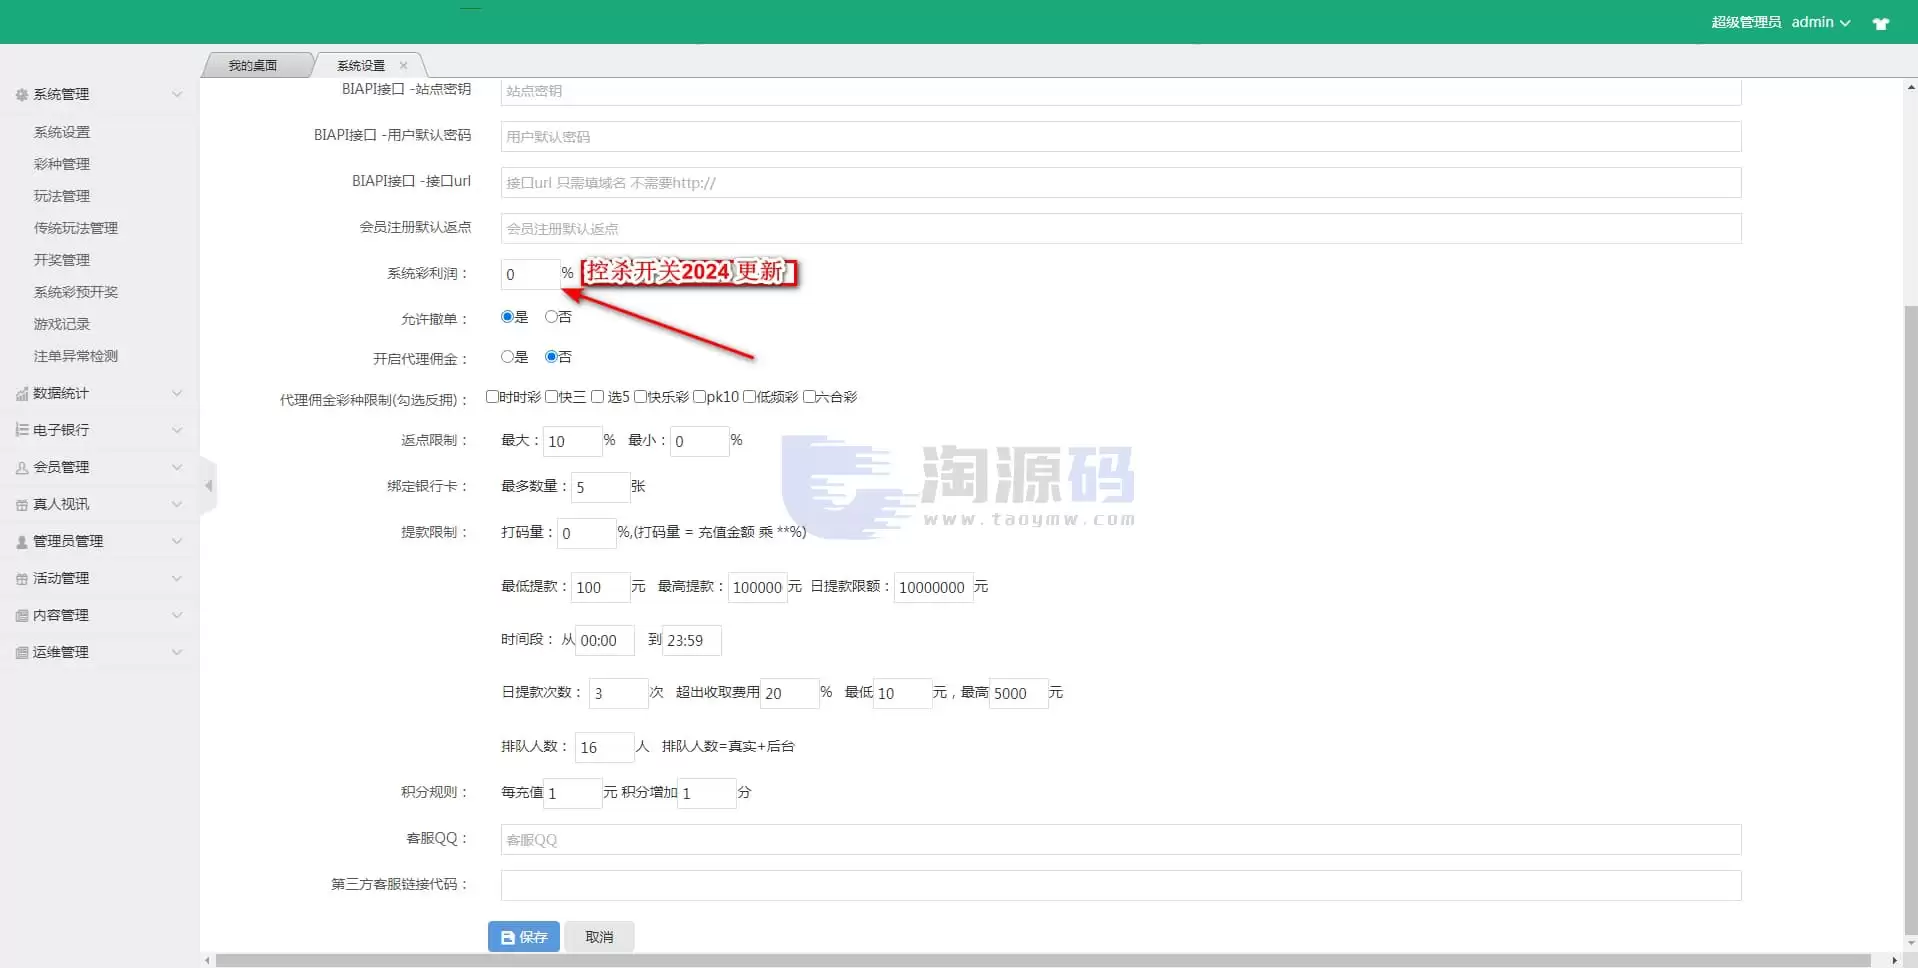Close the 系统设置 tab
The width and height of the screenshot is (1918, 968).
tap(404, 65)
